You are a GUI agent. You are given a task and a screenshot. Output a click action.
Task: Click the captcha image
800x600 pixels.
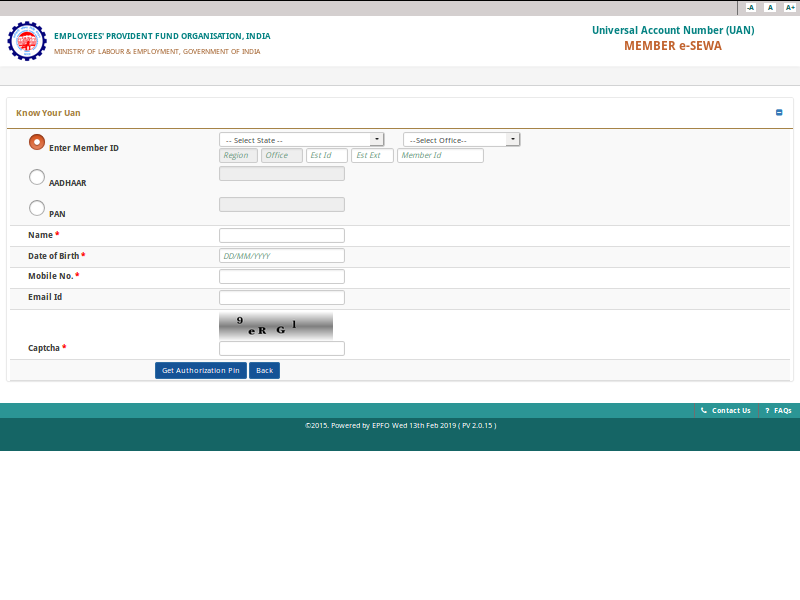pyautogui.click(x=276, y=325)
